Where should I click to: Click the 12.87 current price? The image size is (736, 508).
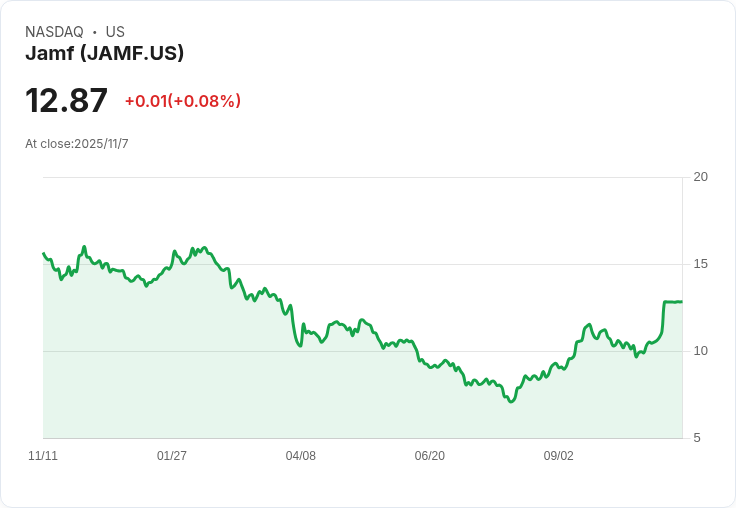[66, 101]
